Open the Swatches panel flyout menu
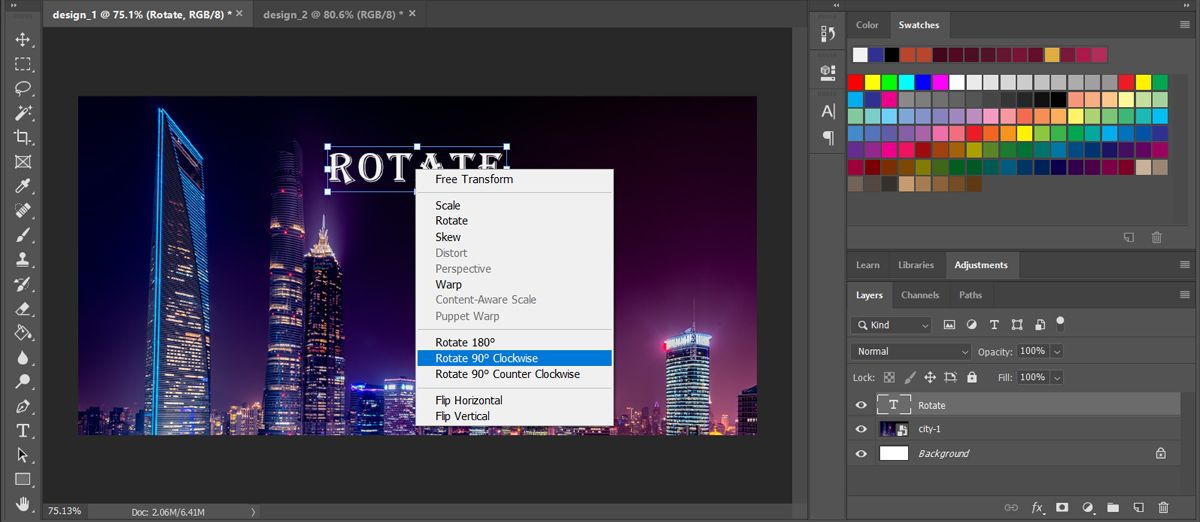Viewport: 1200px width, 522px height. coord(1184,25)
